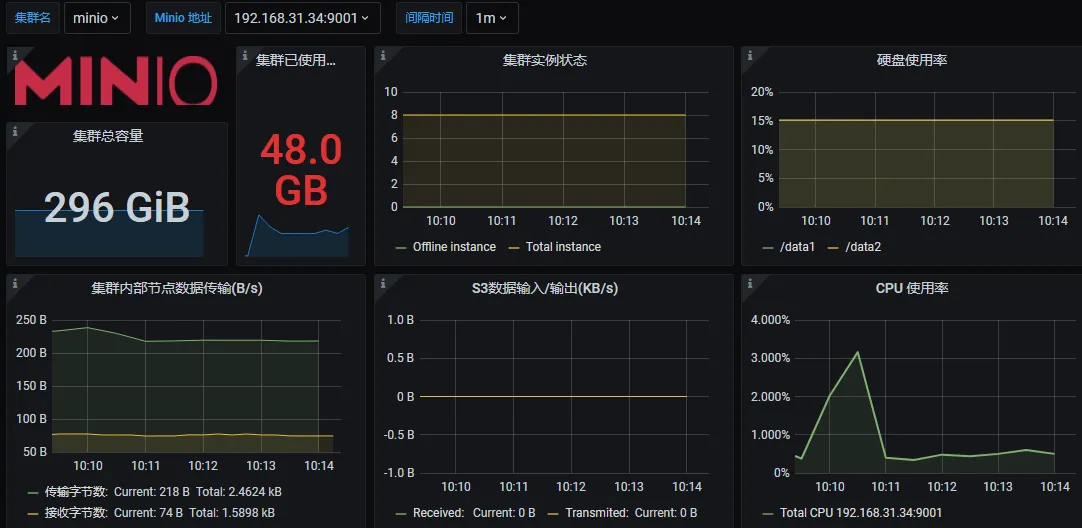Screen dimensions: 1082x528
Task: Toggle the Received series in the S3 legend
Action: click(438, 513)
